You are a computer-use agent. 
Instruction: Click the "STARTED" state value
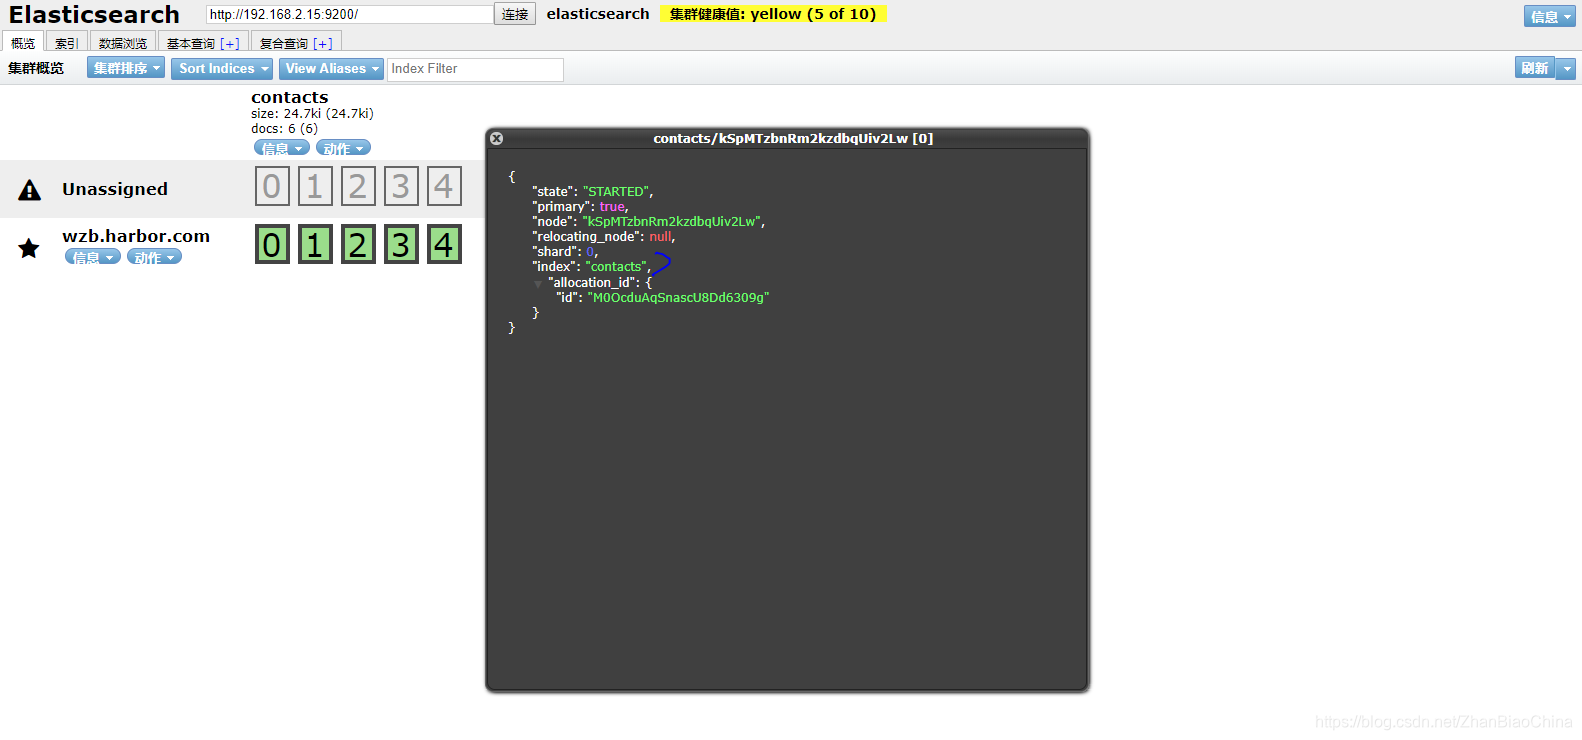coord(616,192)
